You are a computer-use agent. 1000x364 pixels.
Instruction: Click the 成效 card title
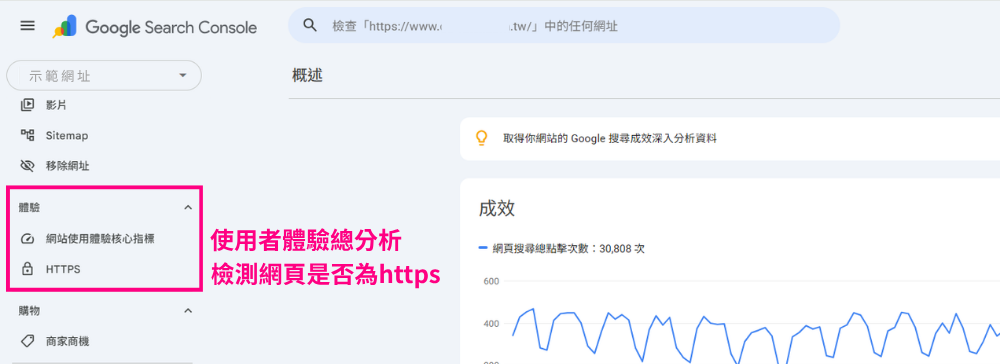(497, 209)
